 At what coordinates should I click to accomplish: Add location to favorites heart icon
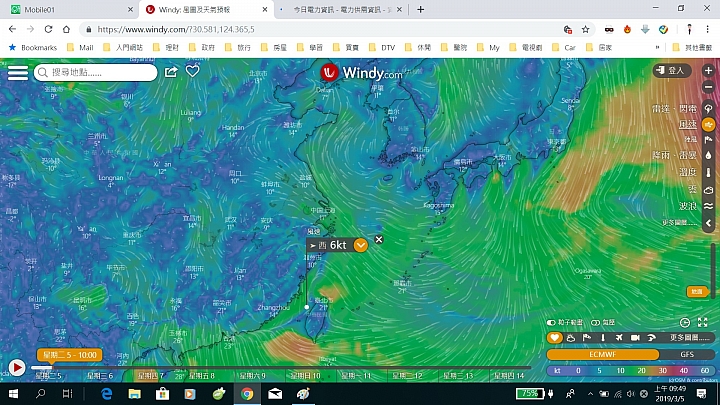[192, 71]
